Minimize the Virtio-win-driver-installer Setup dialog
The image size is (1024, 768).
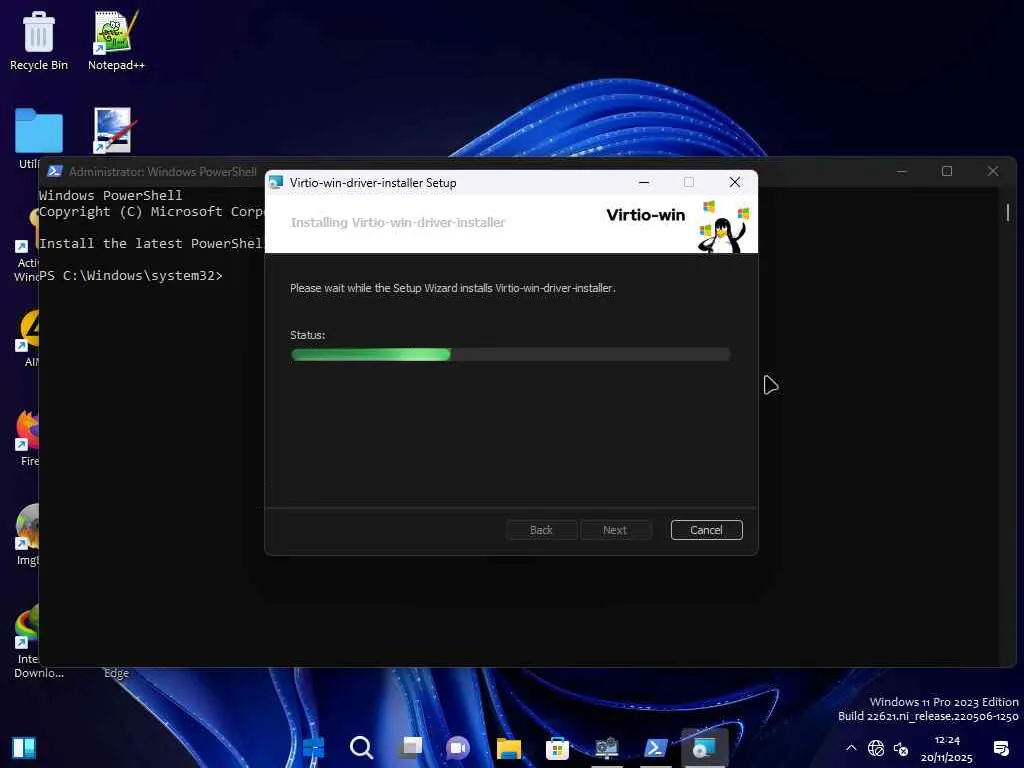644,182
